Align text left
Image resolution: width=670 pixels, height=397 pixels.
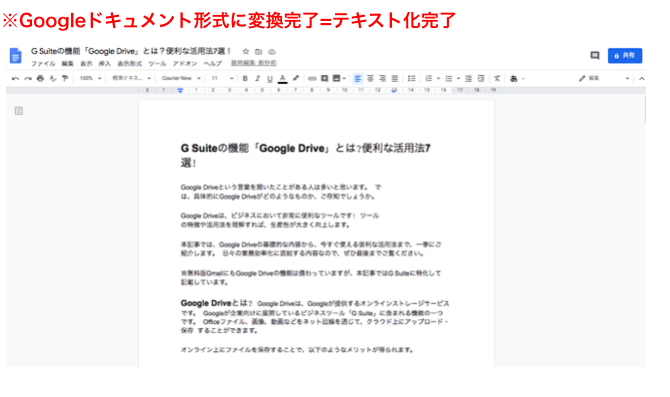point(358,79)
